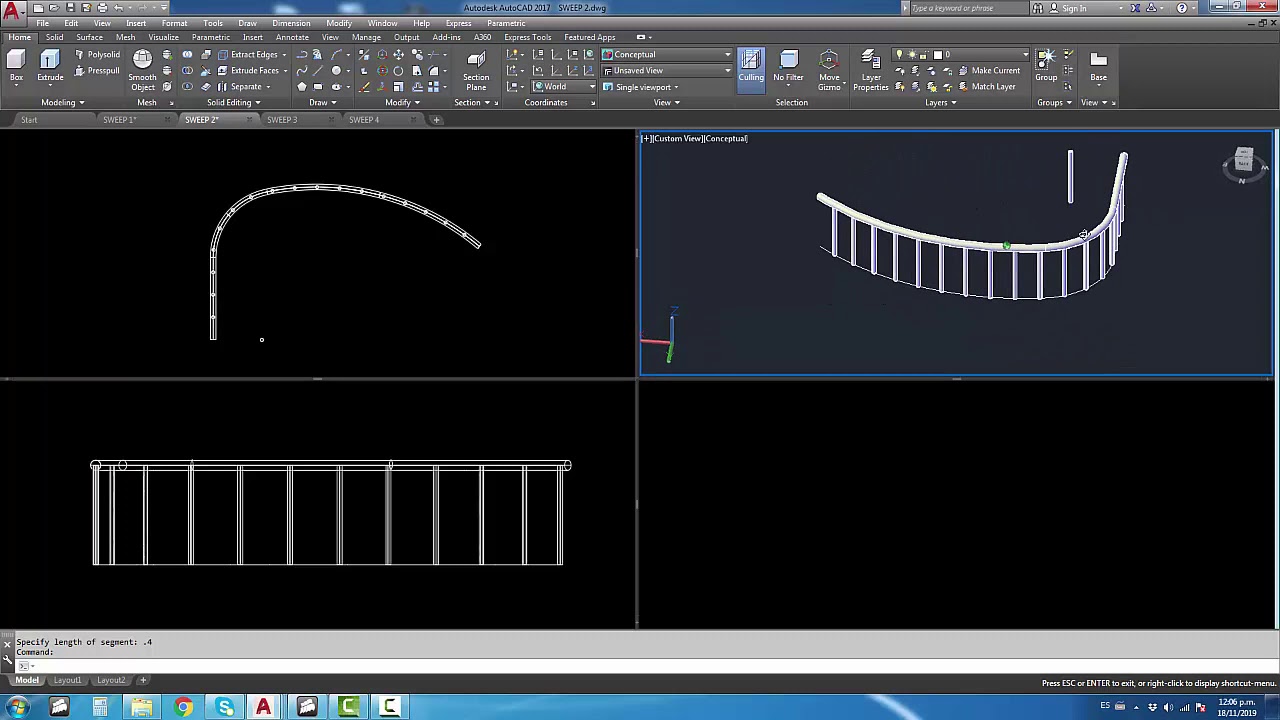
Task: Open the Layout1 tab
Action: pyautogui.click(x=68, y=681)
